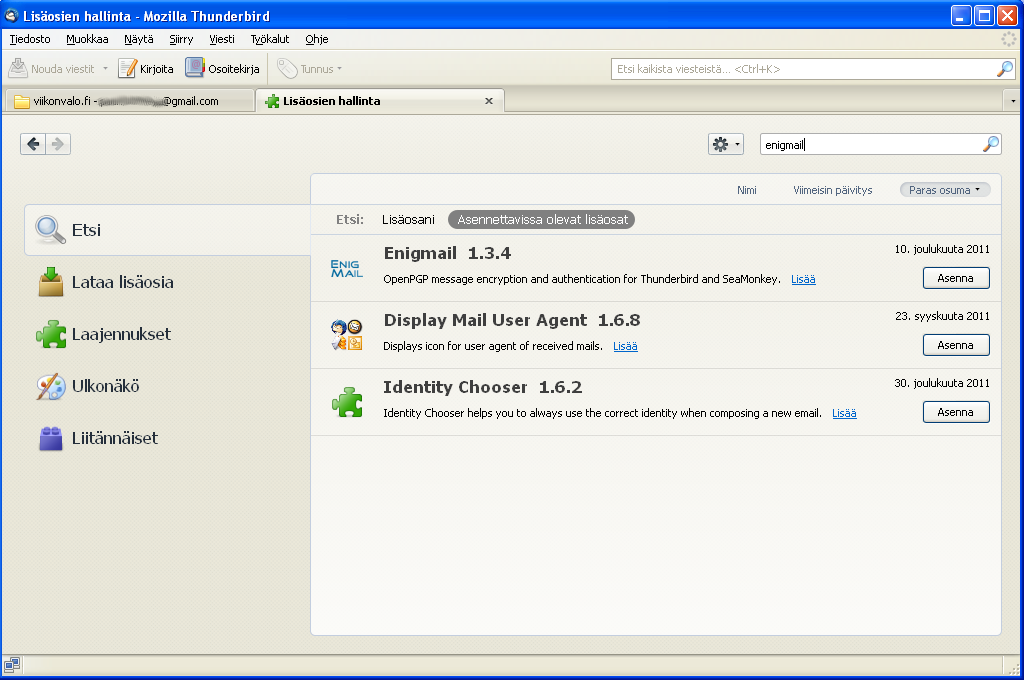The width and height of the screenshot is (1024, 680).
Task: Click the magnifier in global message search
Action: (x=1004, y=69)
